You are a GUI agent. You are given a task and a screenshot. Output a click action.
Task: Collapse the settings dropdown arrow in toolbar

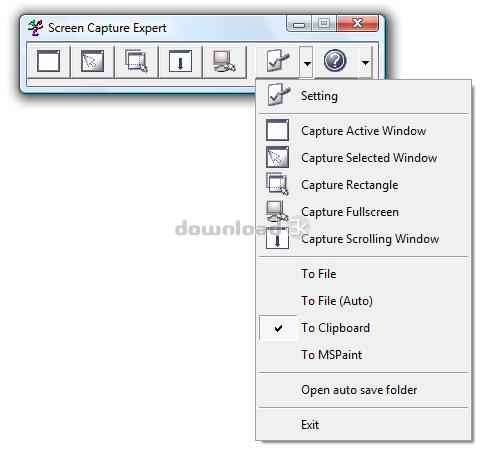pos(307,62)
